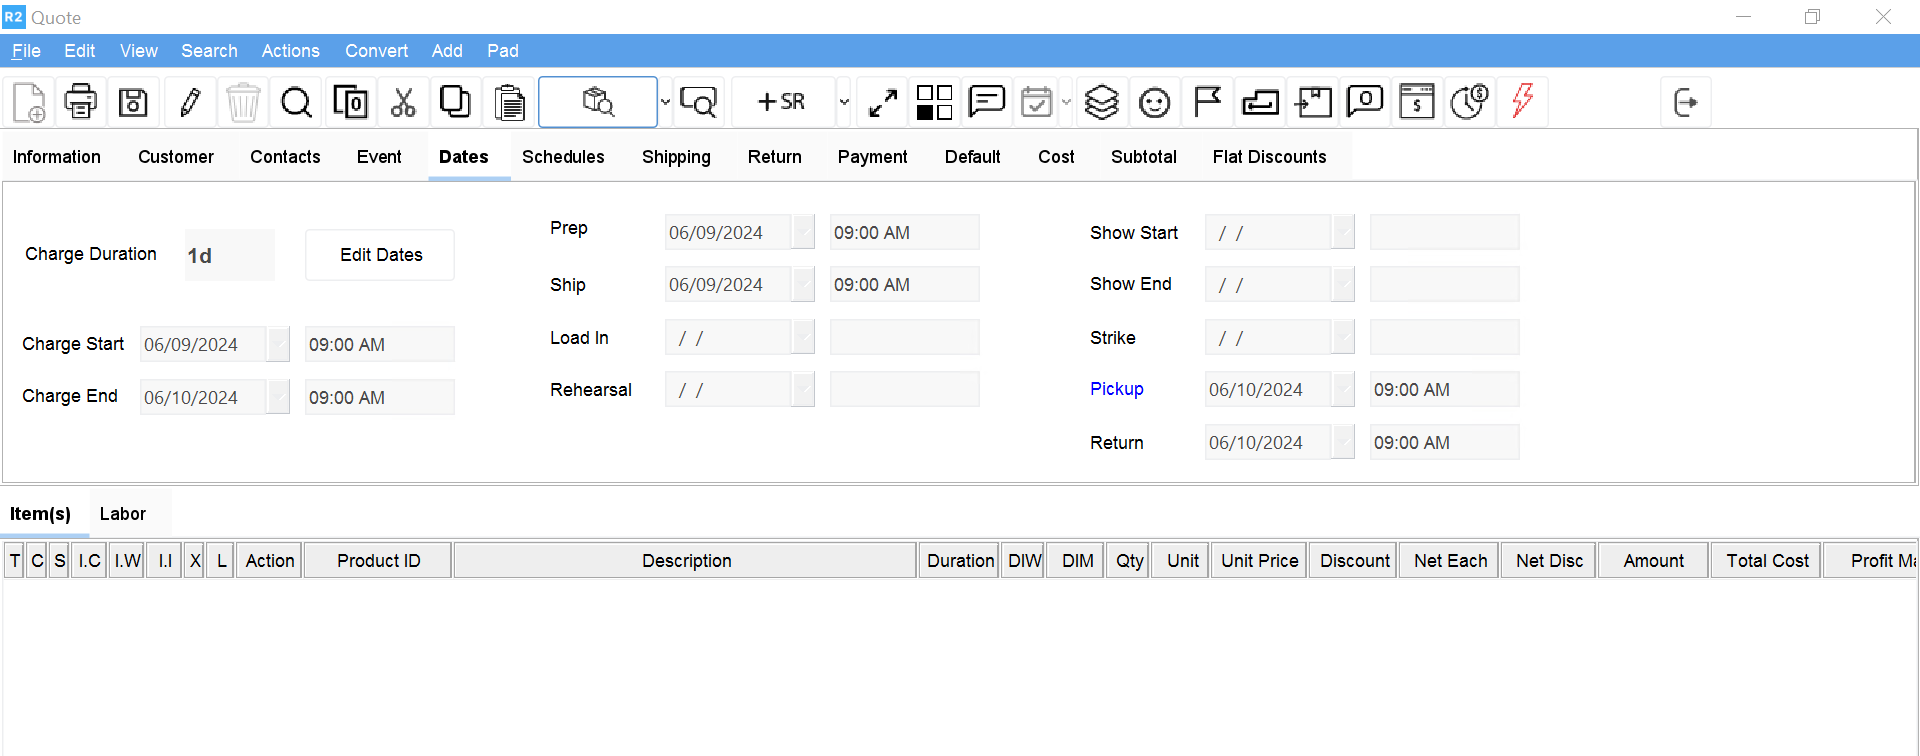Click the blue Pickup link label
Viewport: 1920px width, 756px height.
(1116, 389)
